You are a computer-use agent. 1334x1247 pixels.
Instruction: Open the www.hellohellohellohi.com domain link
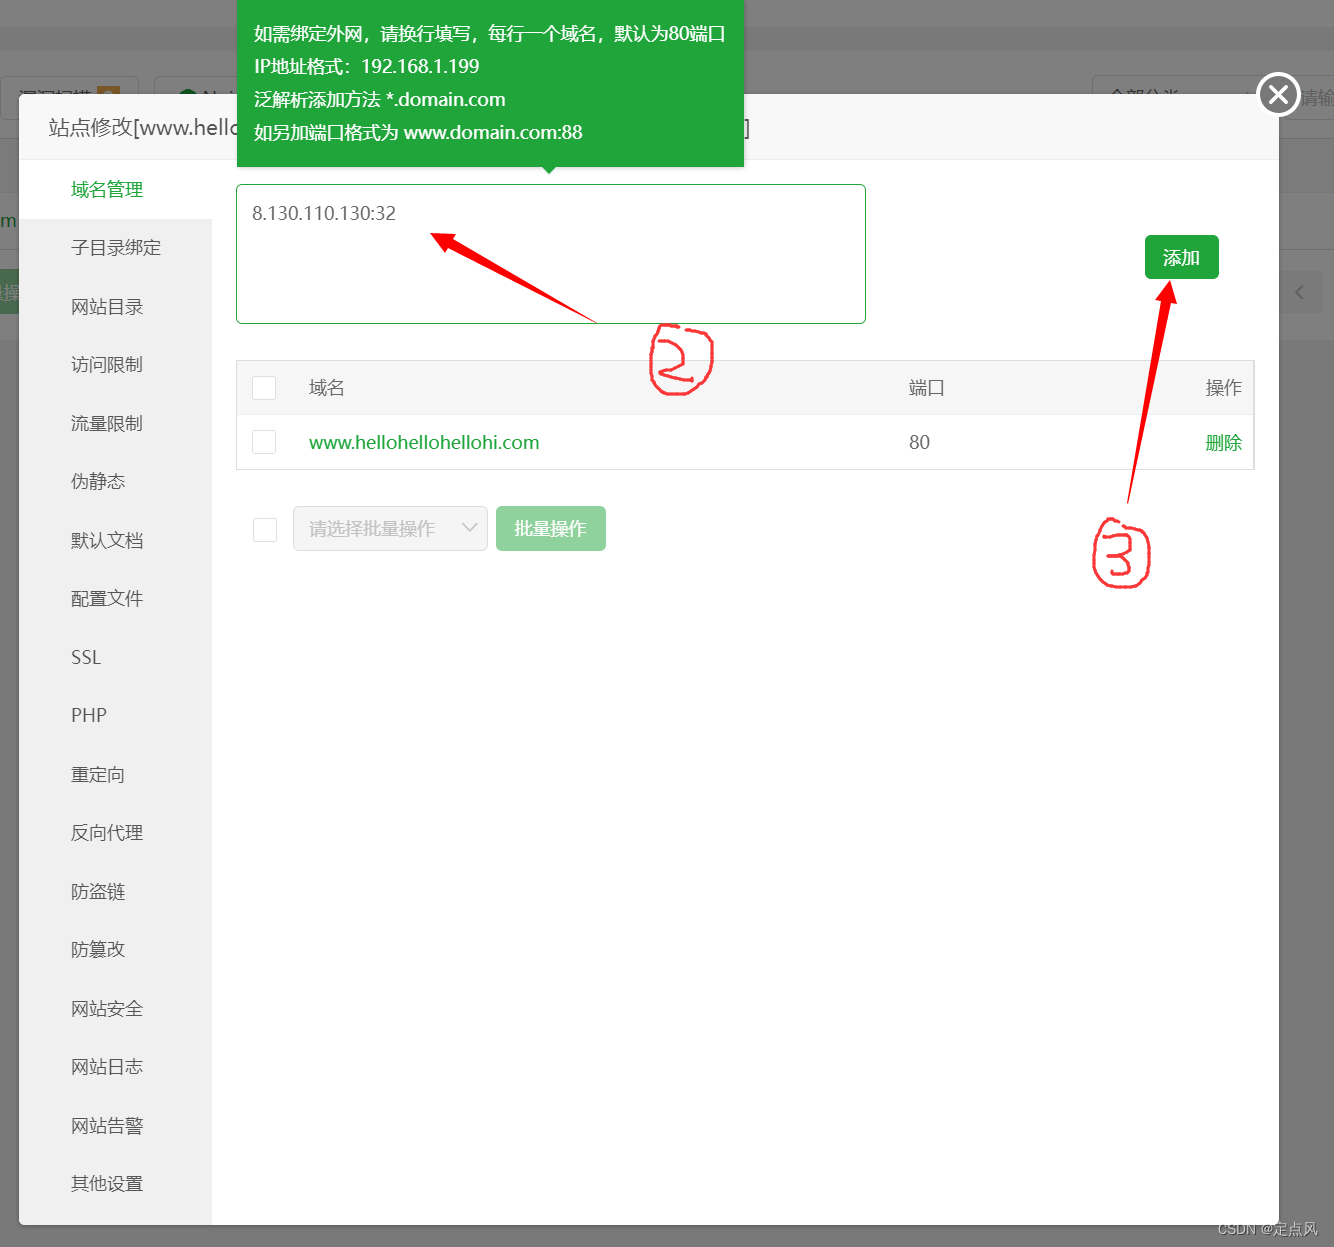(x=424, y=442)
